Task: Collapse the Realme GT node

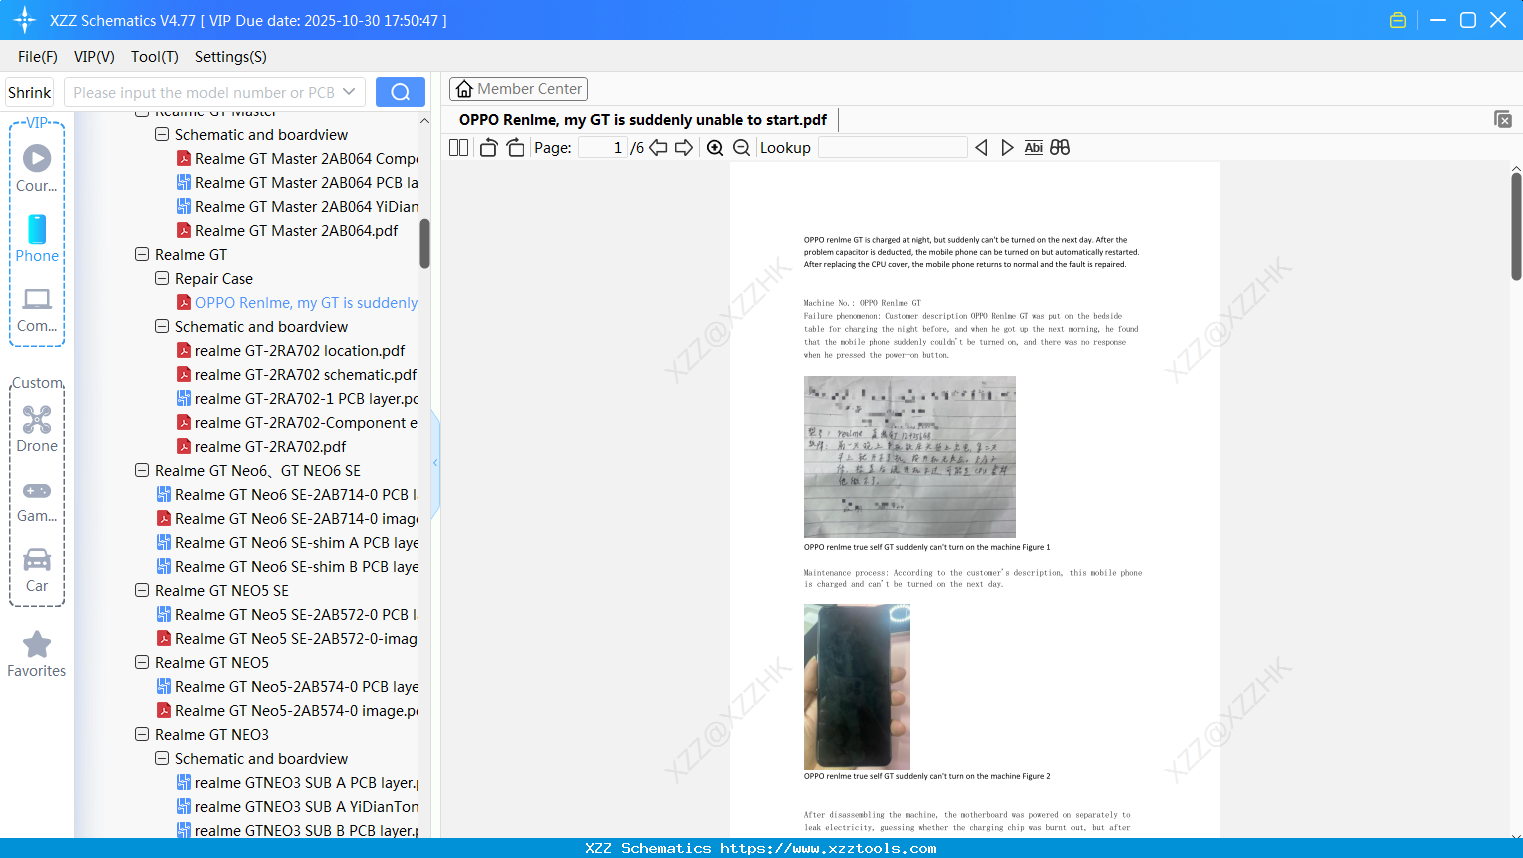Action: [x=142, y=255]
